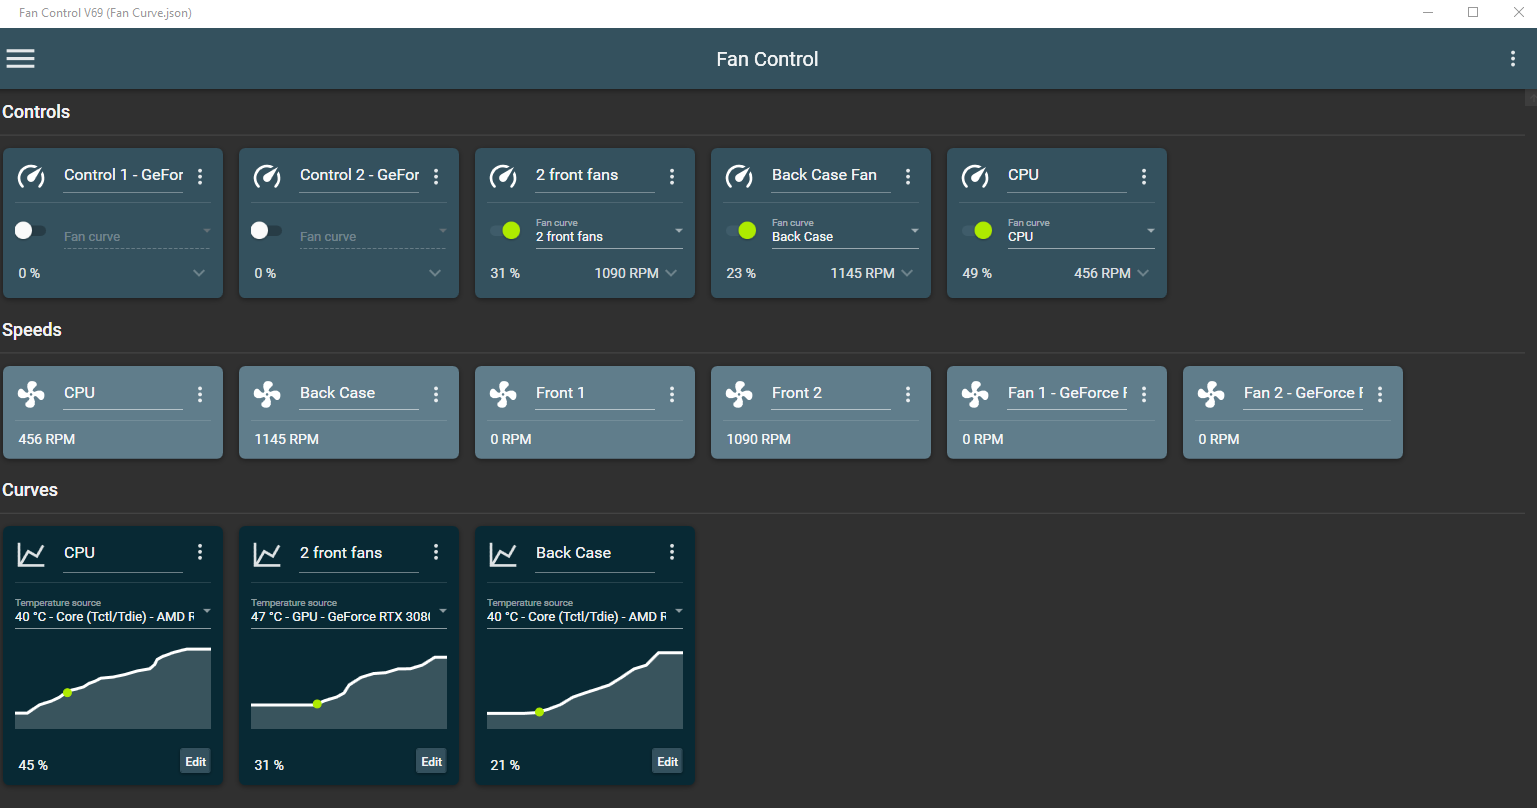Open three-dot menu of Control 1 card
Viewport: 1537px width, 808px height.
[x=200, y=177]
